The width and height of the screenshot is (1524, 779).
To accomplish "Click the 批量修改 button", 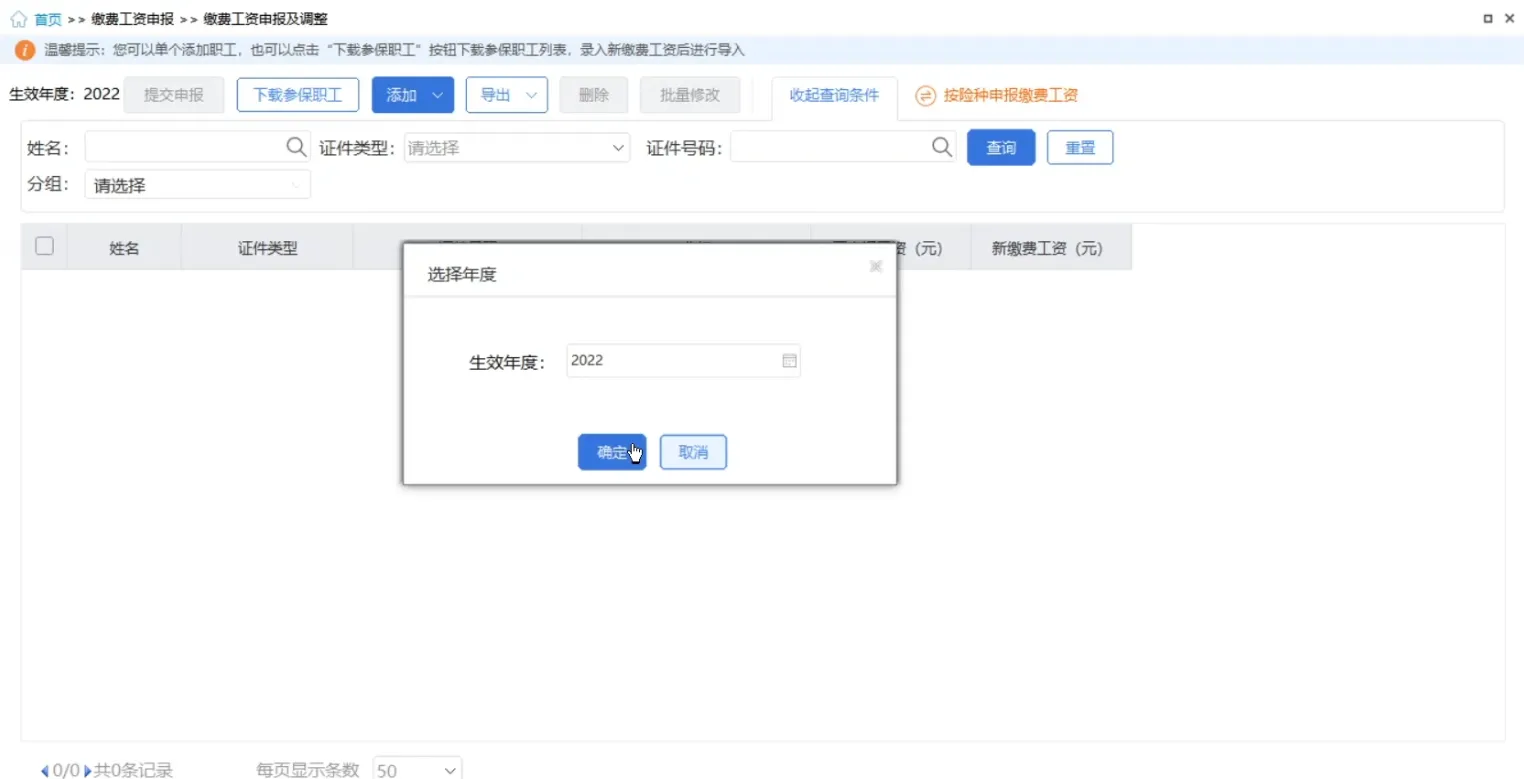I will [x=690, y=95].
